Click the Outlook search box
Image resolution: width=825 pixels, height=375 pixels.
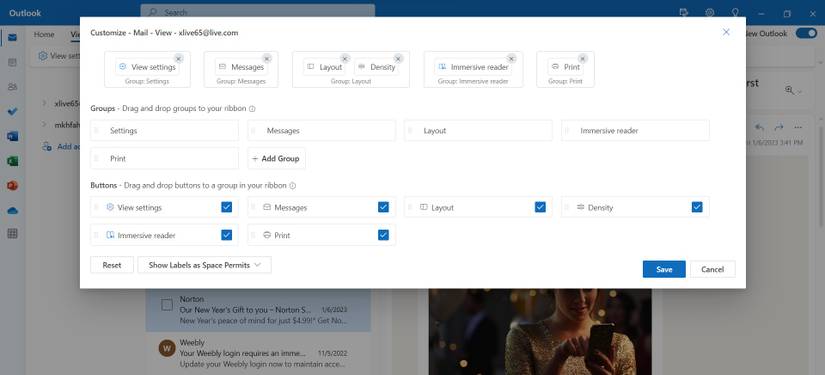pos(258,12)
